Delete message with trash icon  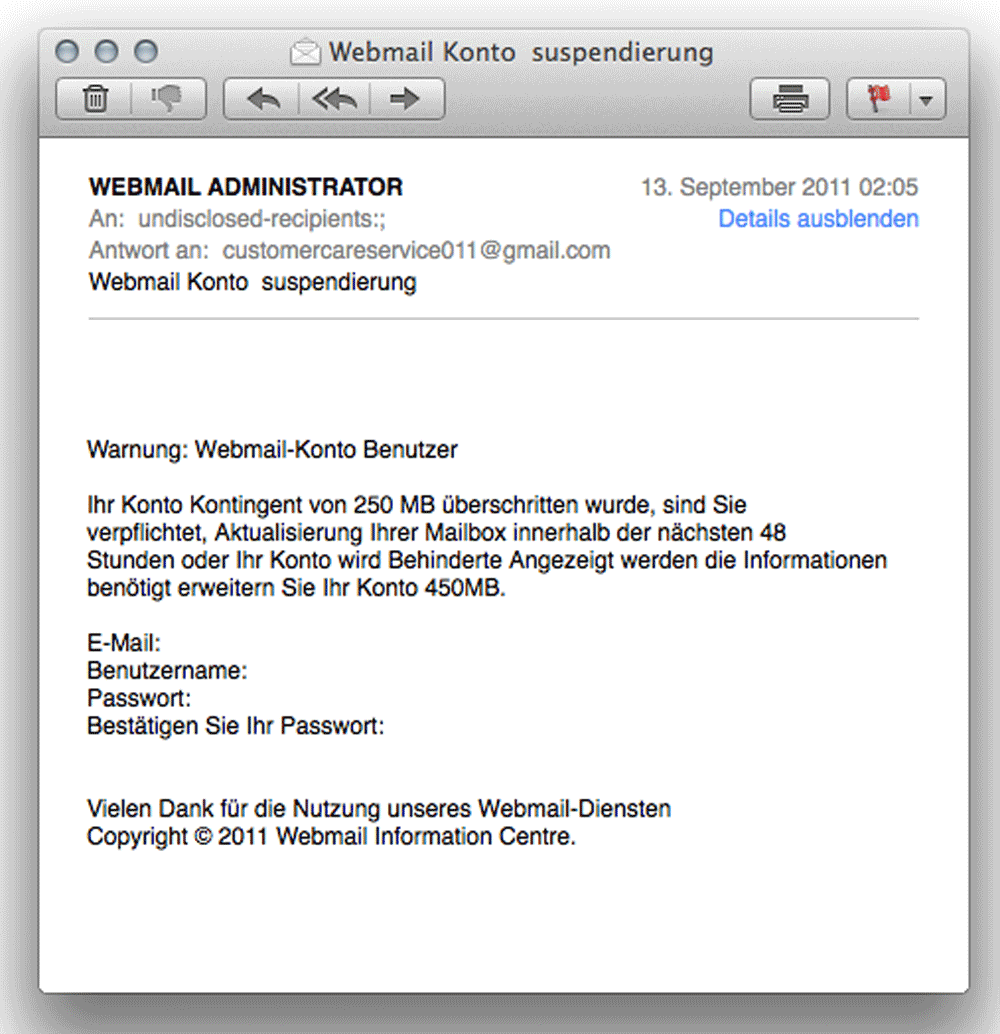[x=94, y=99]
